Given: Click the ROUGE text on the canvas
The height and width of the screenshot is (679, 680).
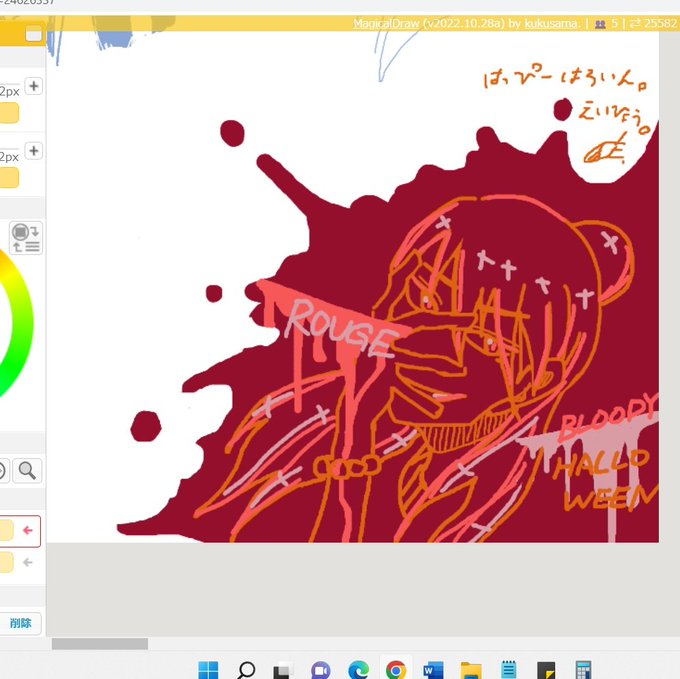Looking at the screenshot, I should pos(340,330).
